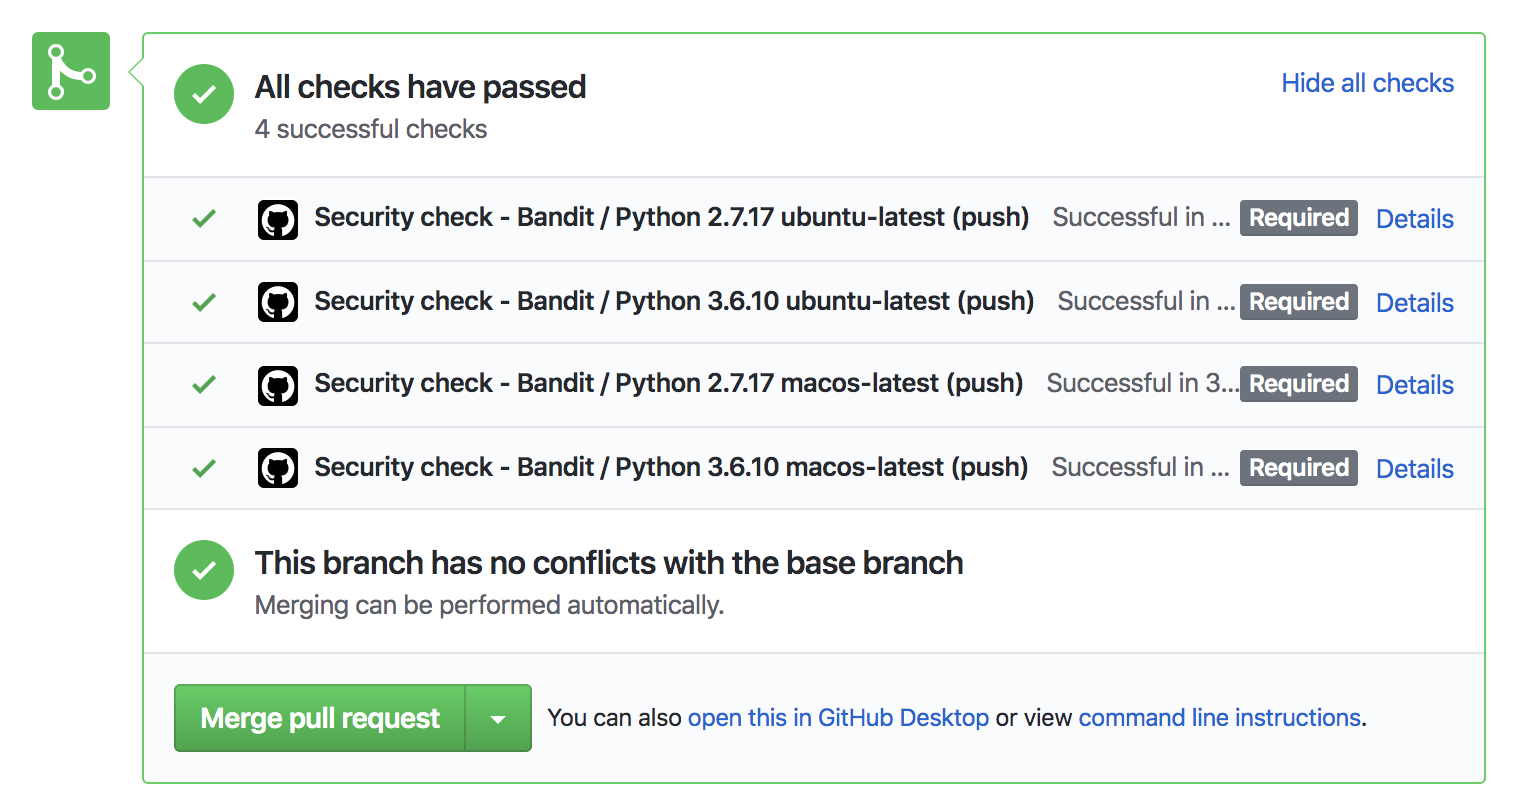Click Security check Bandit Python 2.7.17 ubuntu-latest title

672,218
